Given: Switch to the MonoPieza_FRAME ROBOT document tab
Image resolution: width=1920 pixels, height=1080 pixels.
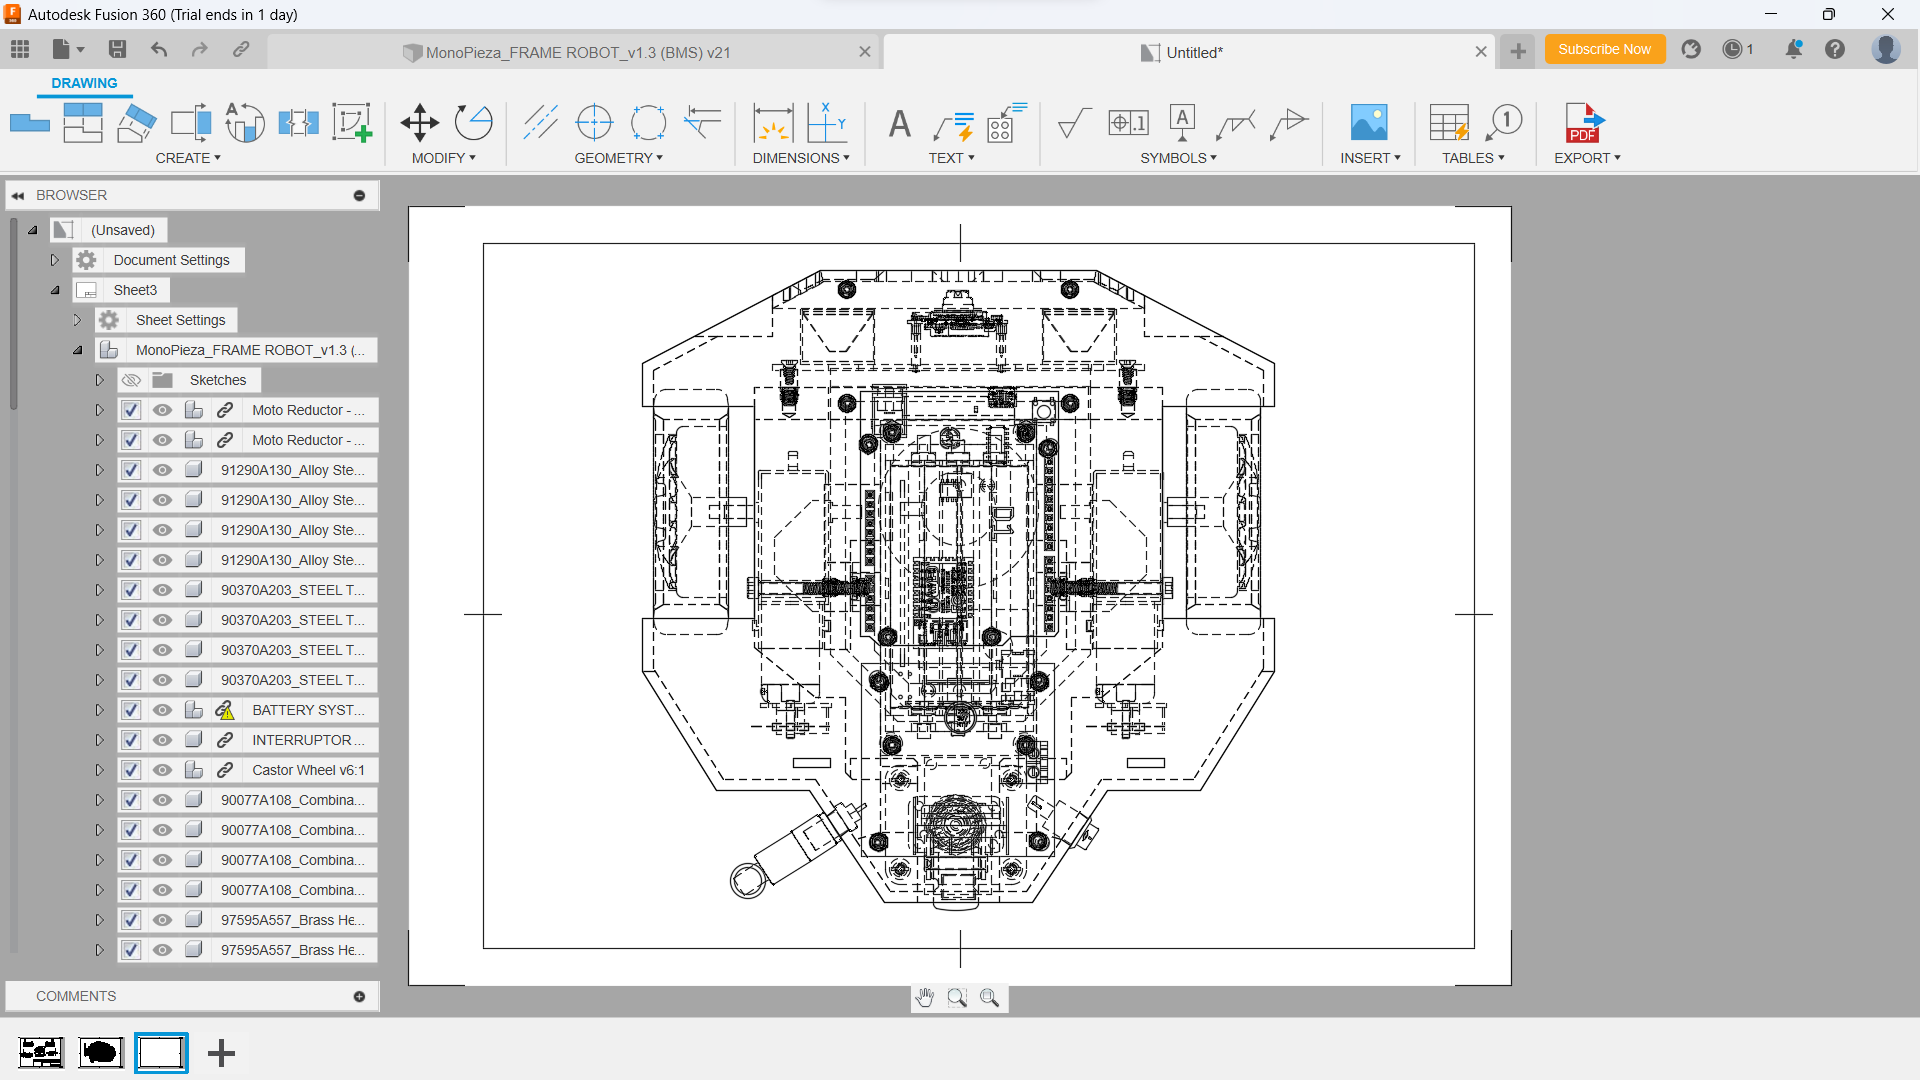Looking at the screenshot, I should pos(577,52).
